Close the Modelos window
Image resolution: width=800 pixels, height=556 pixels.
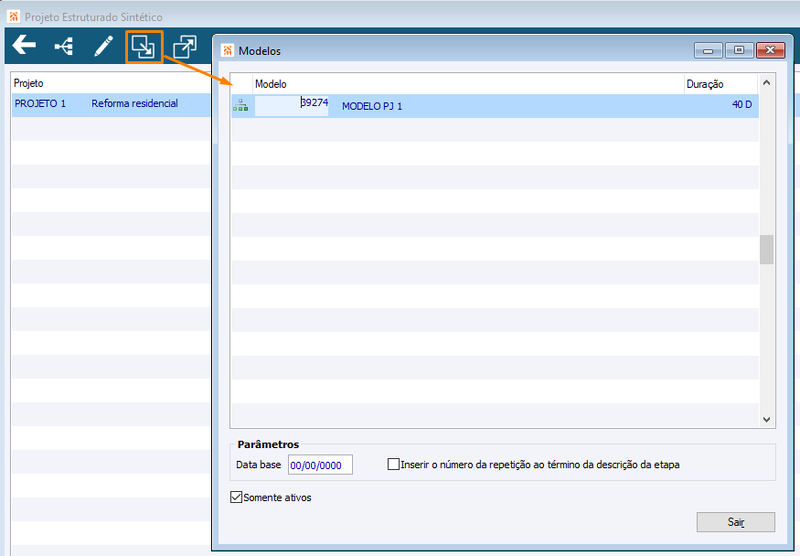coord(770,50)
